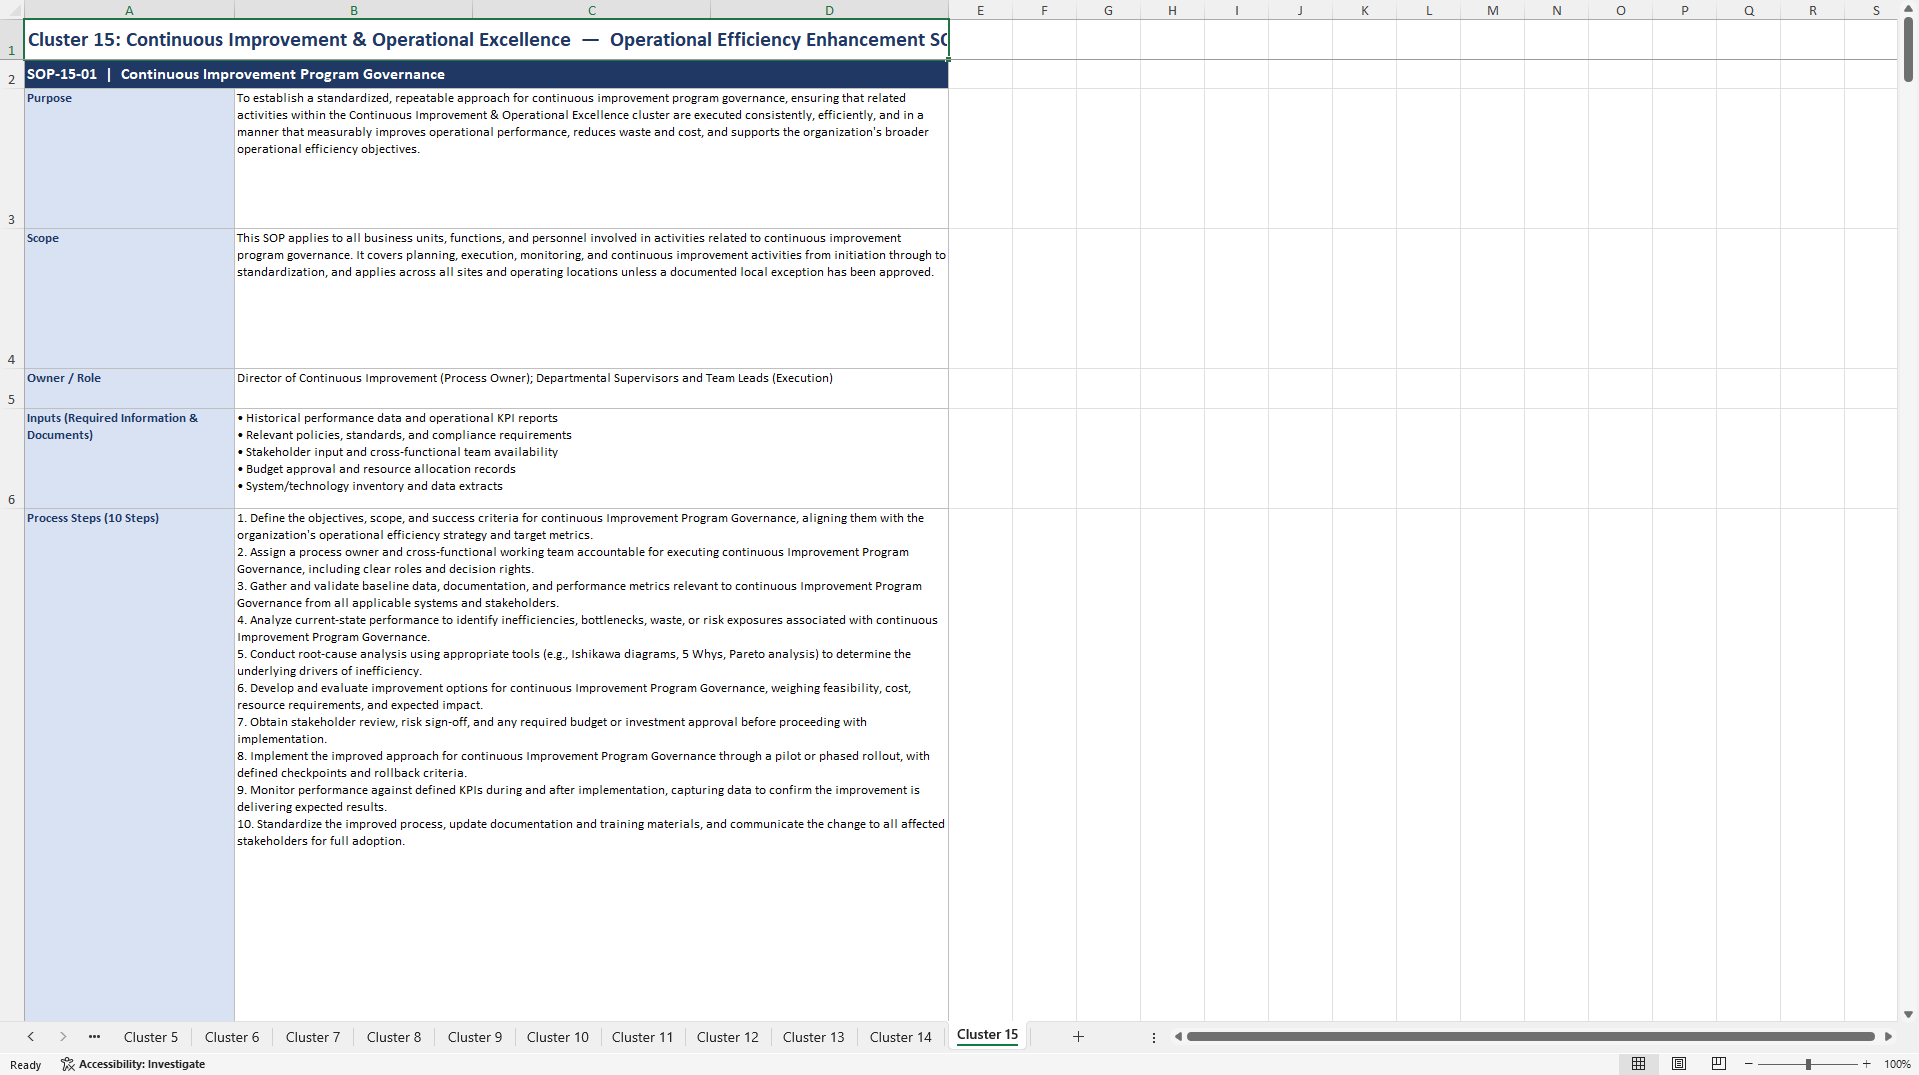Select column H header
The width and height of the screenshot is (1919, 1075).
pos(1172,10)
